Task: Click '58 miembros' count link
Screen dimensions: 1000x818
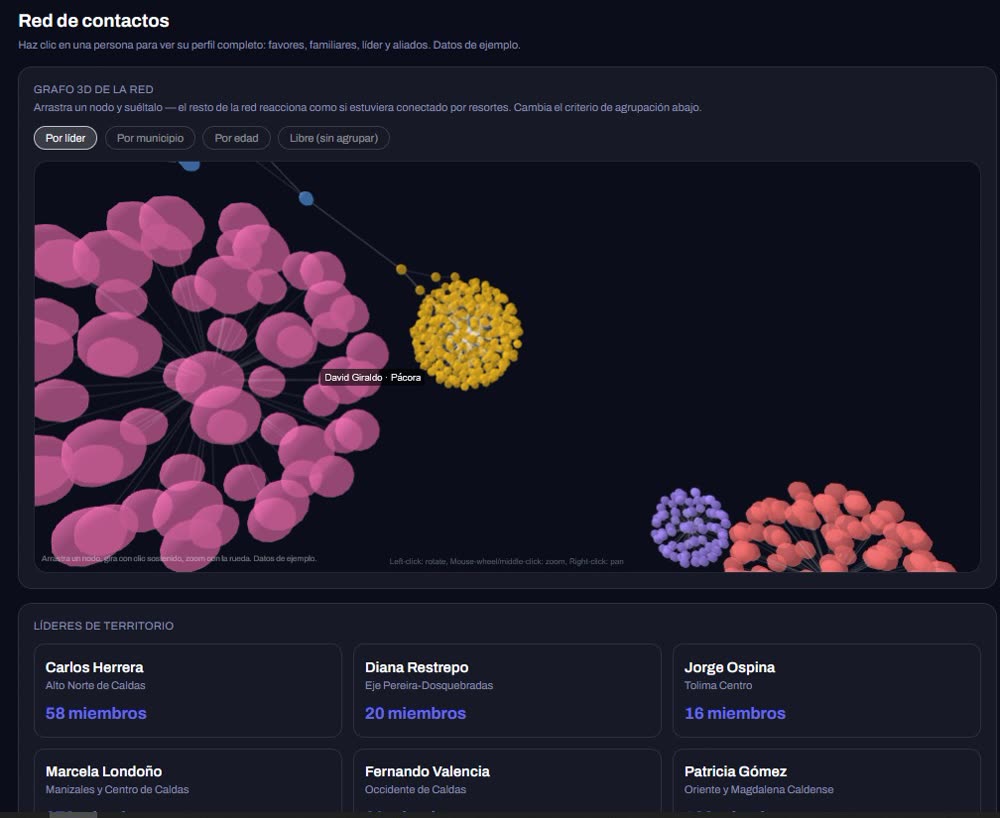Action: (96, 713)
